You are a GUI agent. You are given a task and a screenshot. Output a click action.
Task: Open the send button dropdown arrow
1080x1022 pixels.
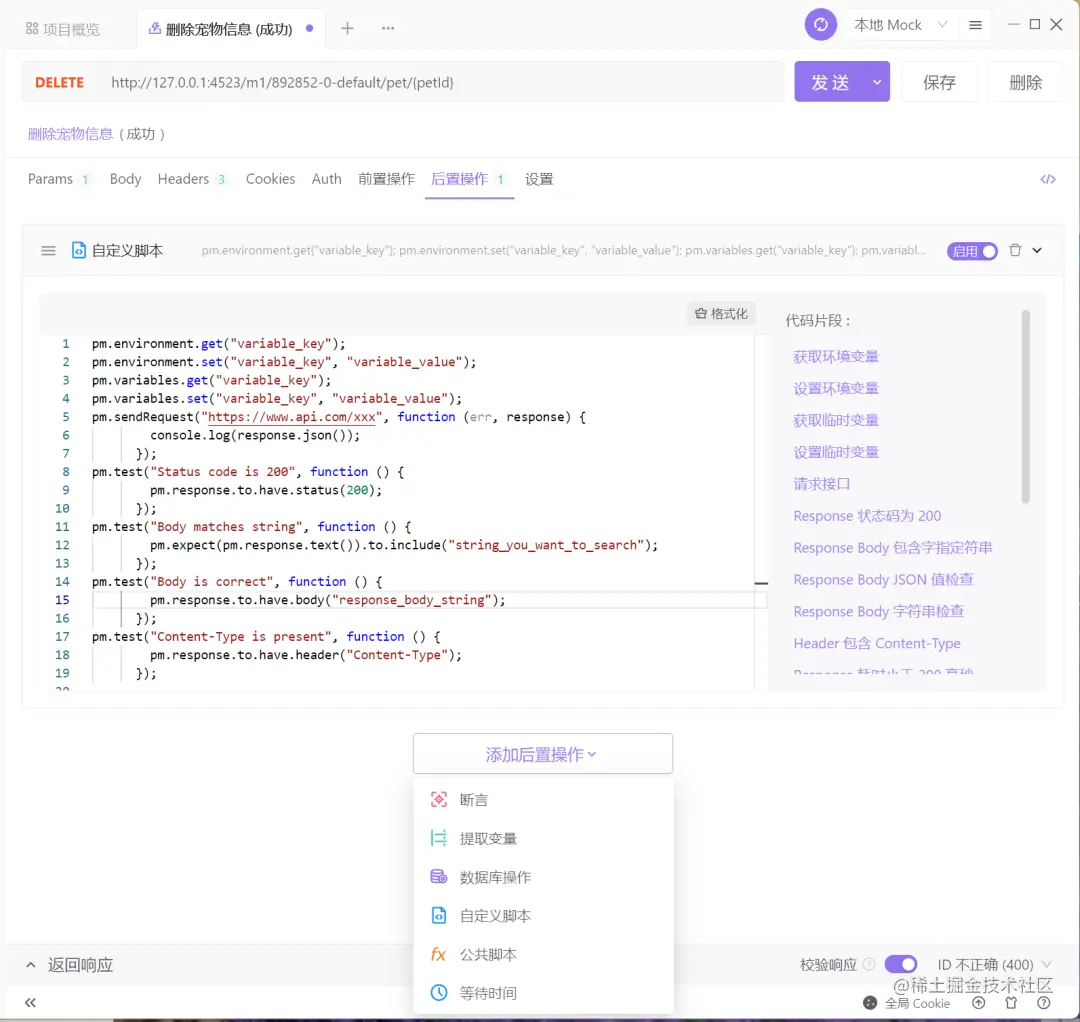[x=877, y=82]
